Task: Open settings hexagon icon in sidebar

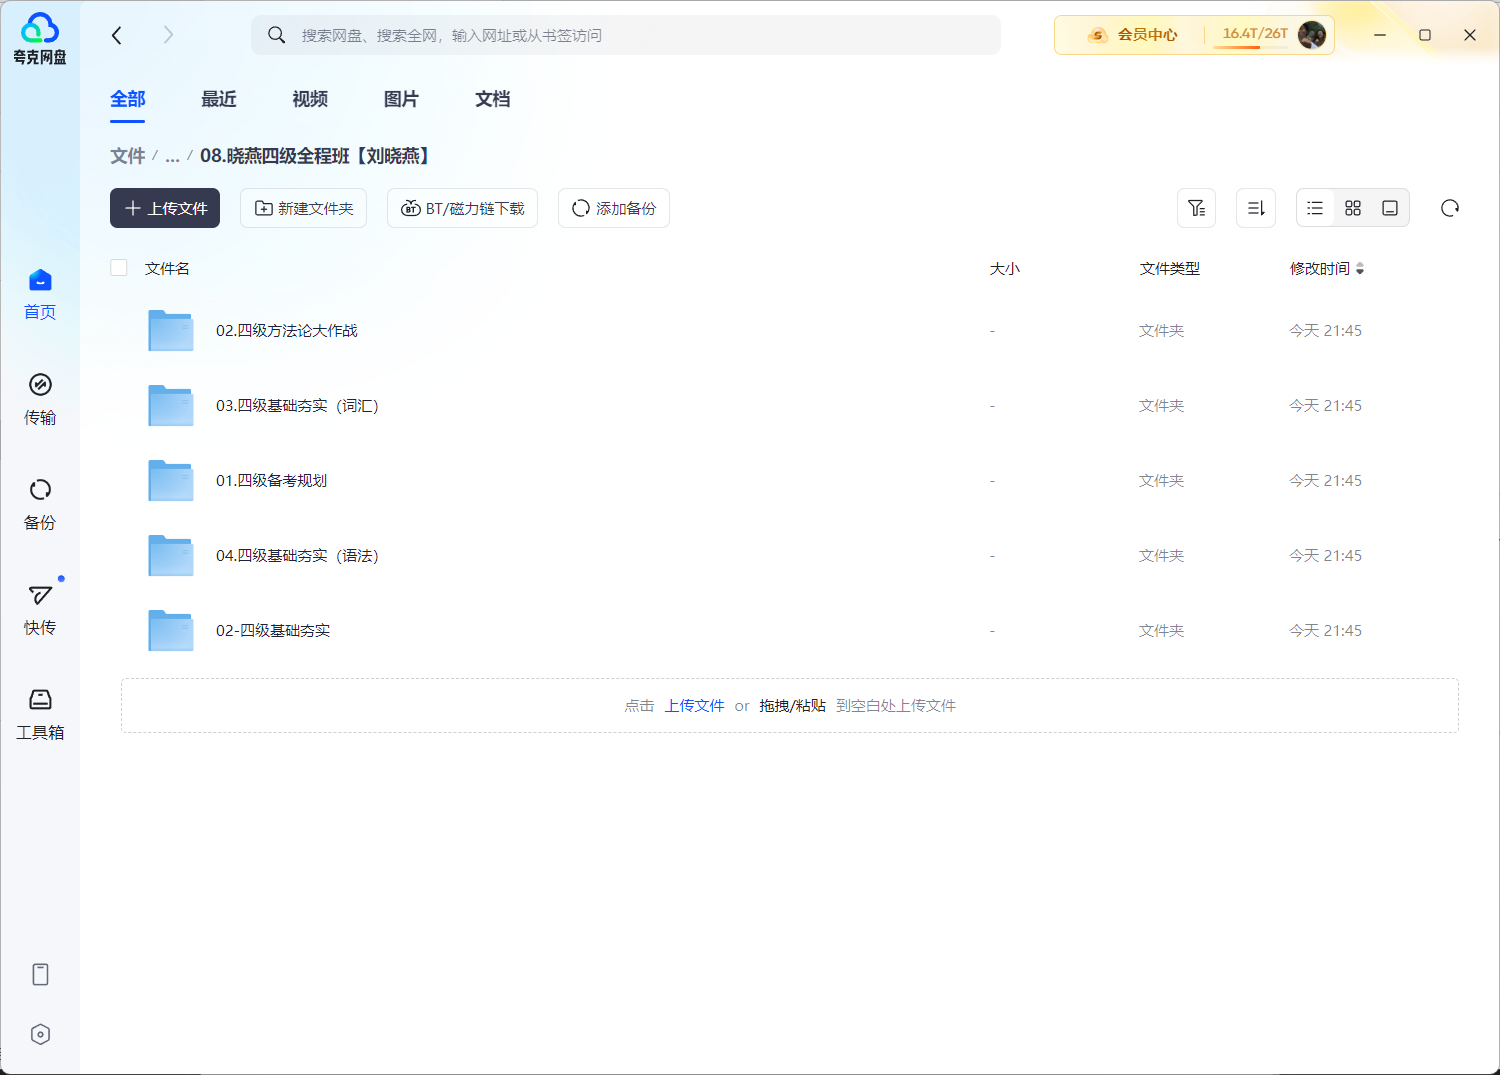Action: (x=40, y=1034)
